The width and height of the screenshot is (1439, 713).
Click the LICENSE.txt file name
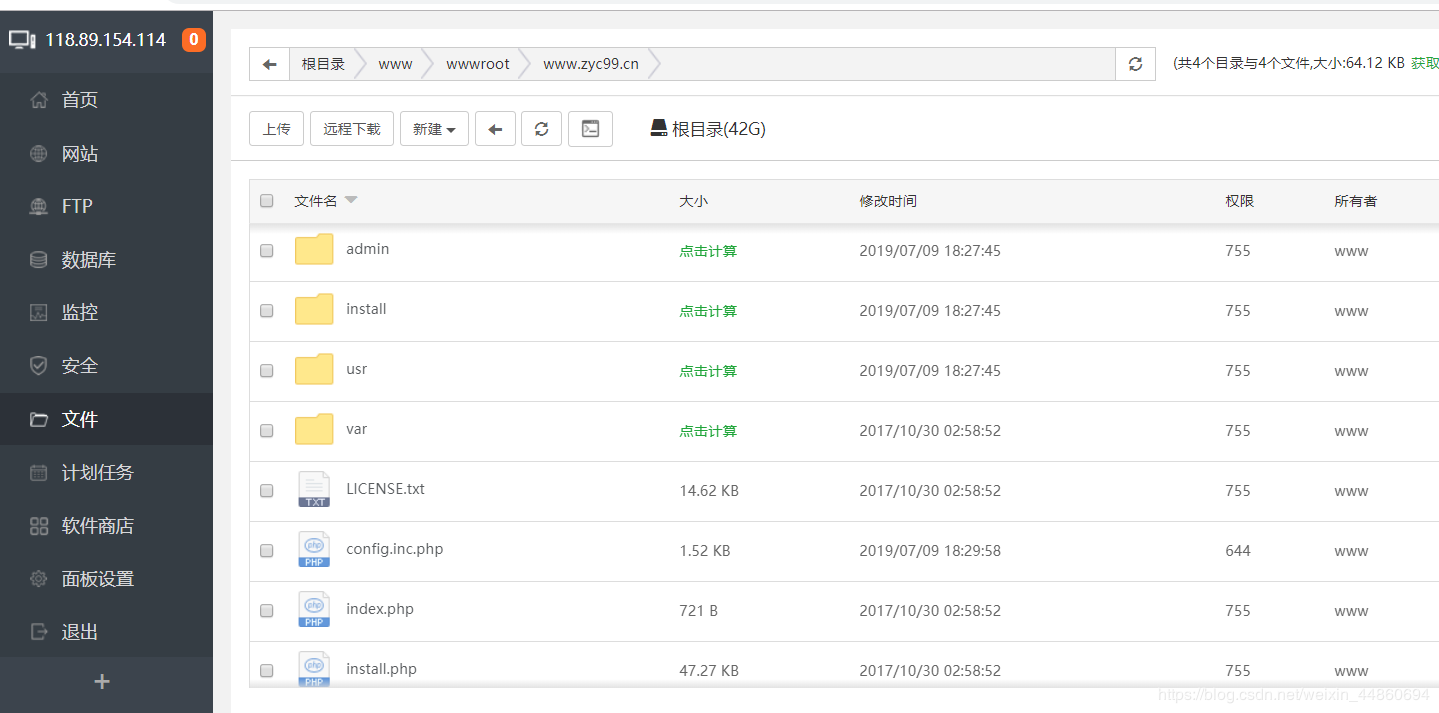pos(386,489)
